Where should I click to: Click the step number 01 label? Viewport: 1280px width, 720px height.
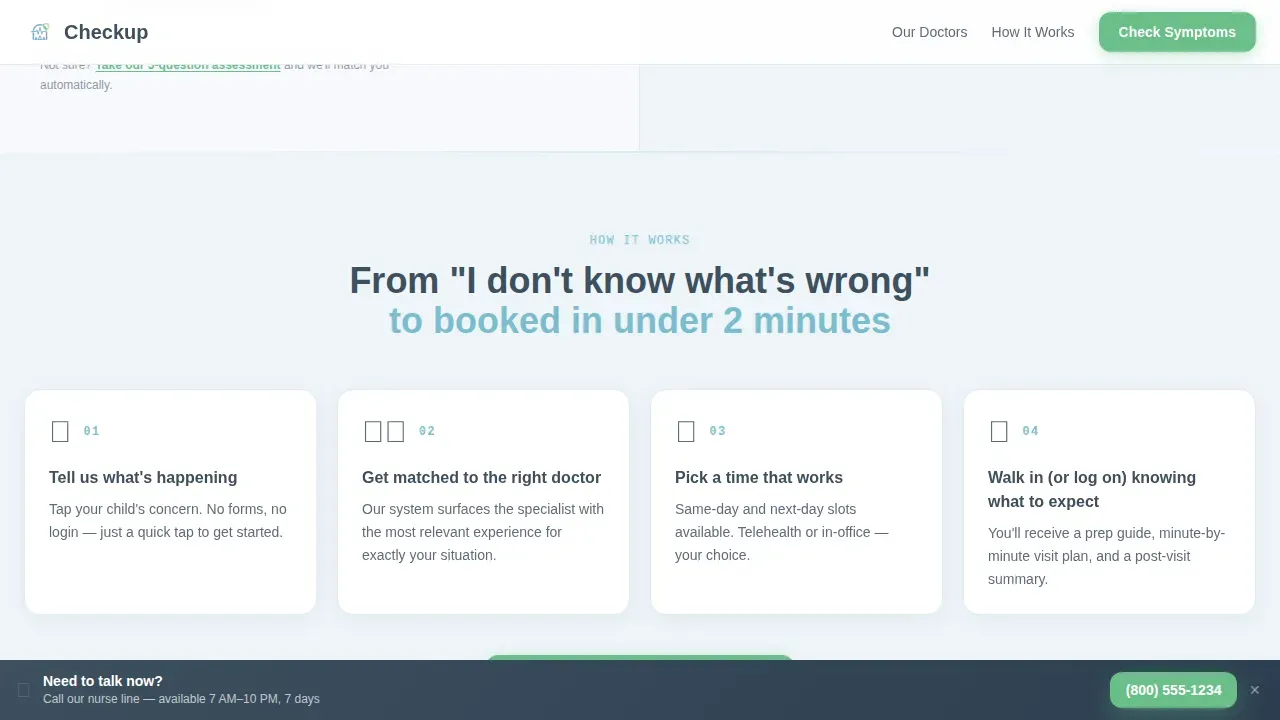[92, 431]
